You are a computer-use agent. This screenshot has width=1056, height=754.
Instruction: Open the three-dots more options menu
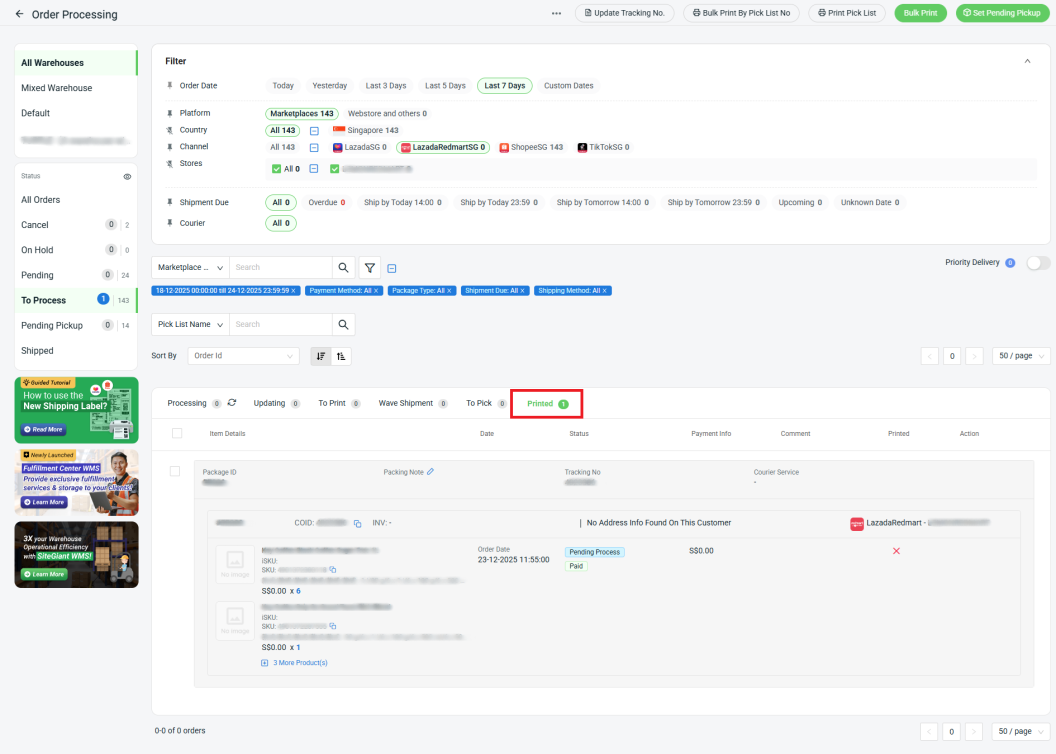[x=556, y=14]
